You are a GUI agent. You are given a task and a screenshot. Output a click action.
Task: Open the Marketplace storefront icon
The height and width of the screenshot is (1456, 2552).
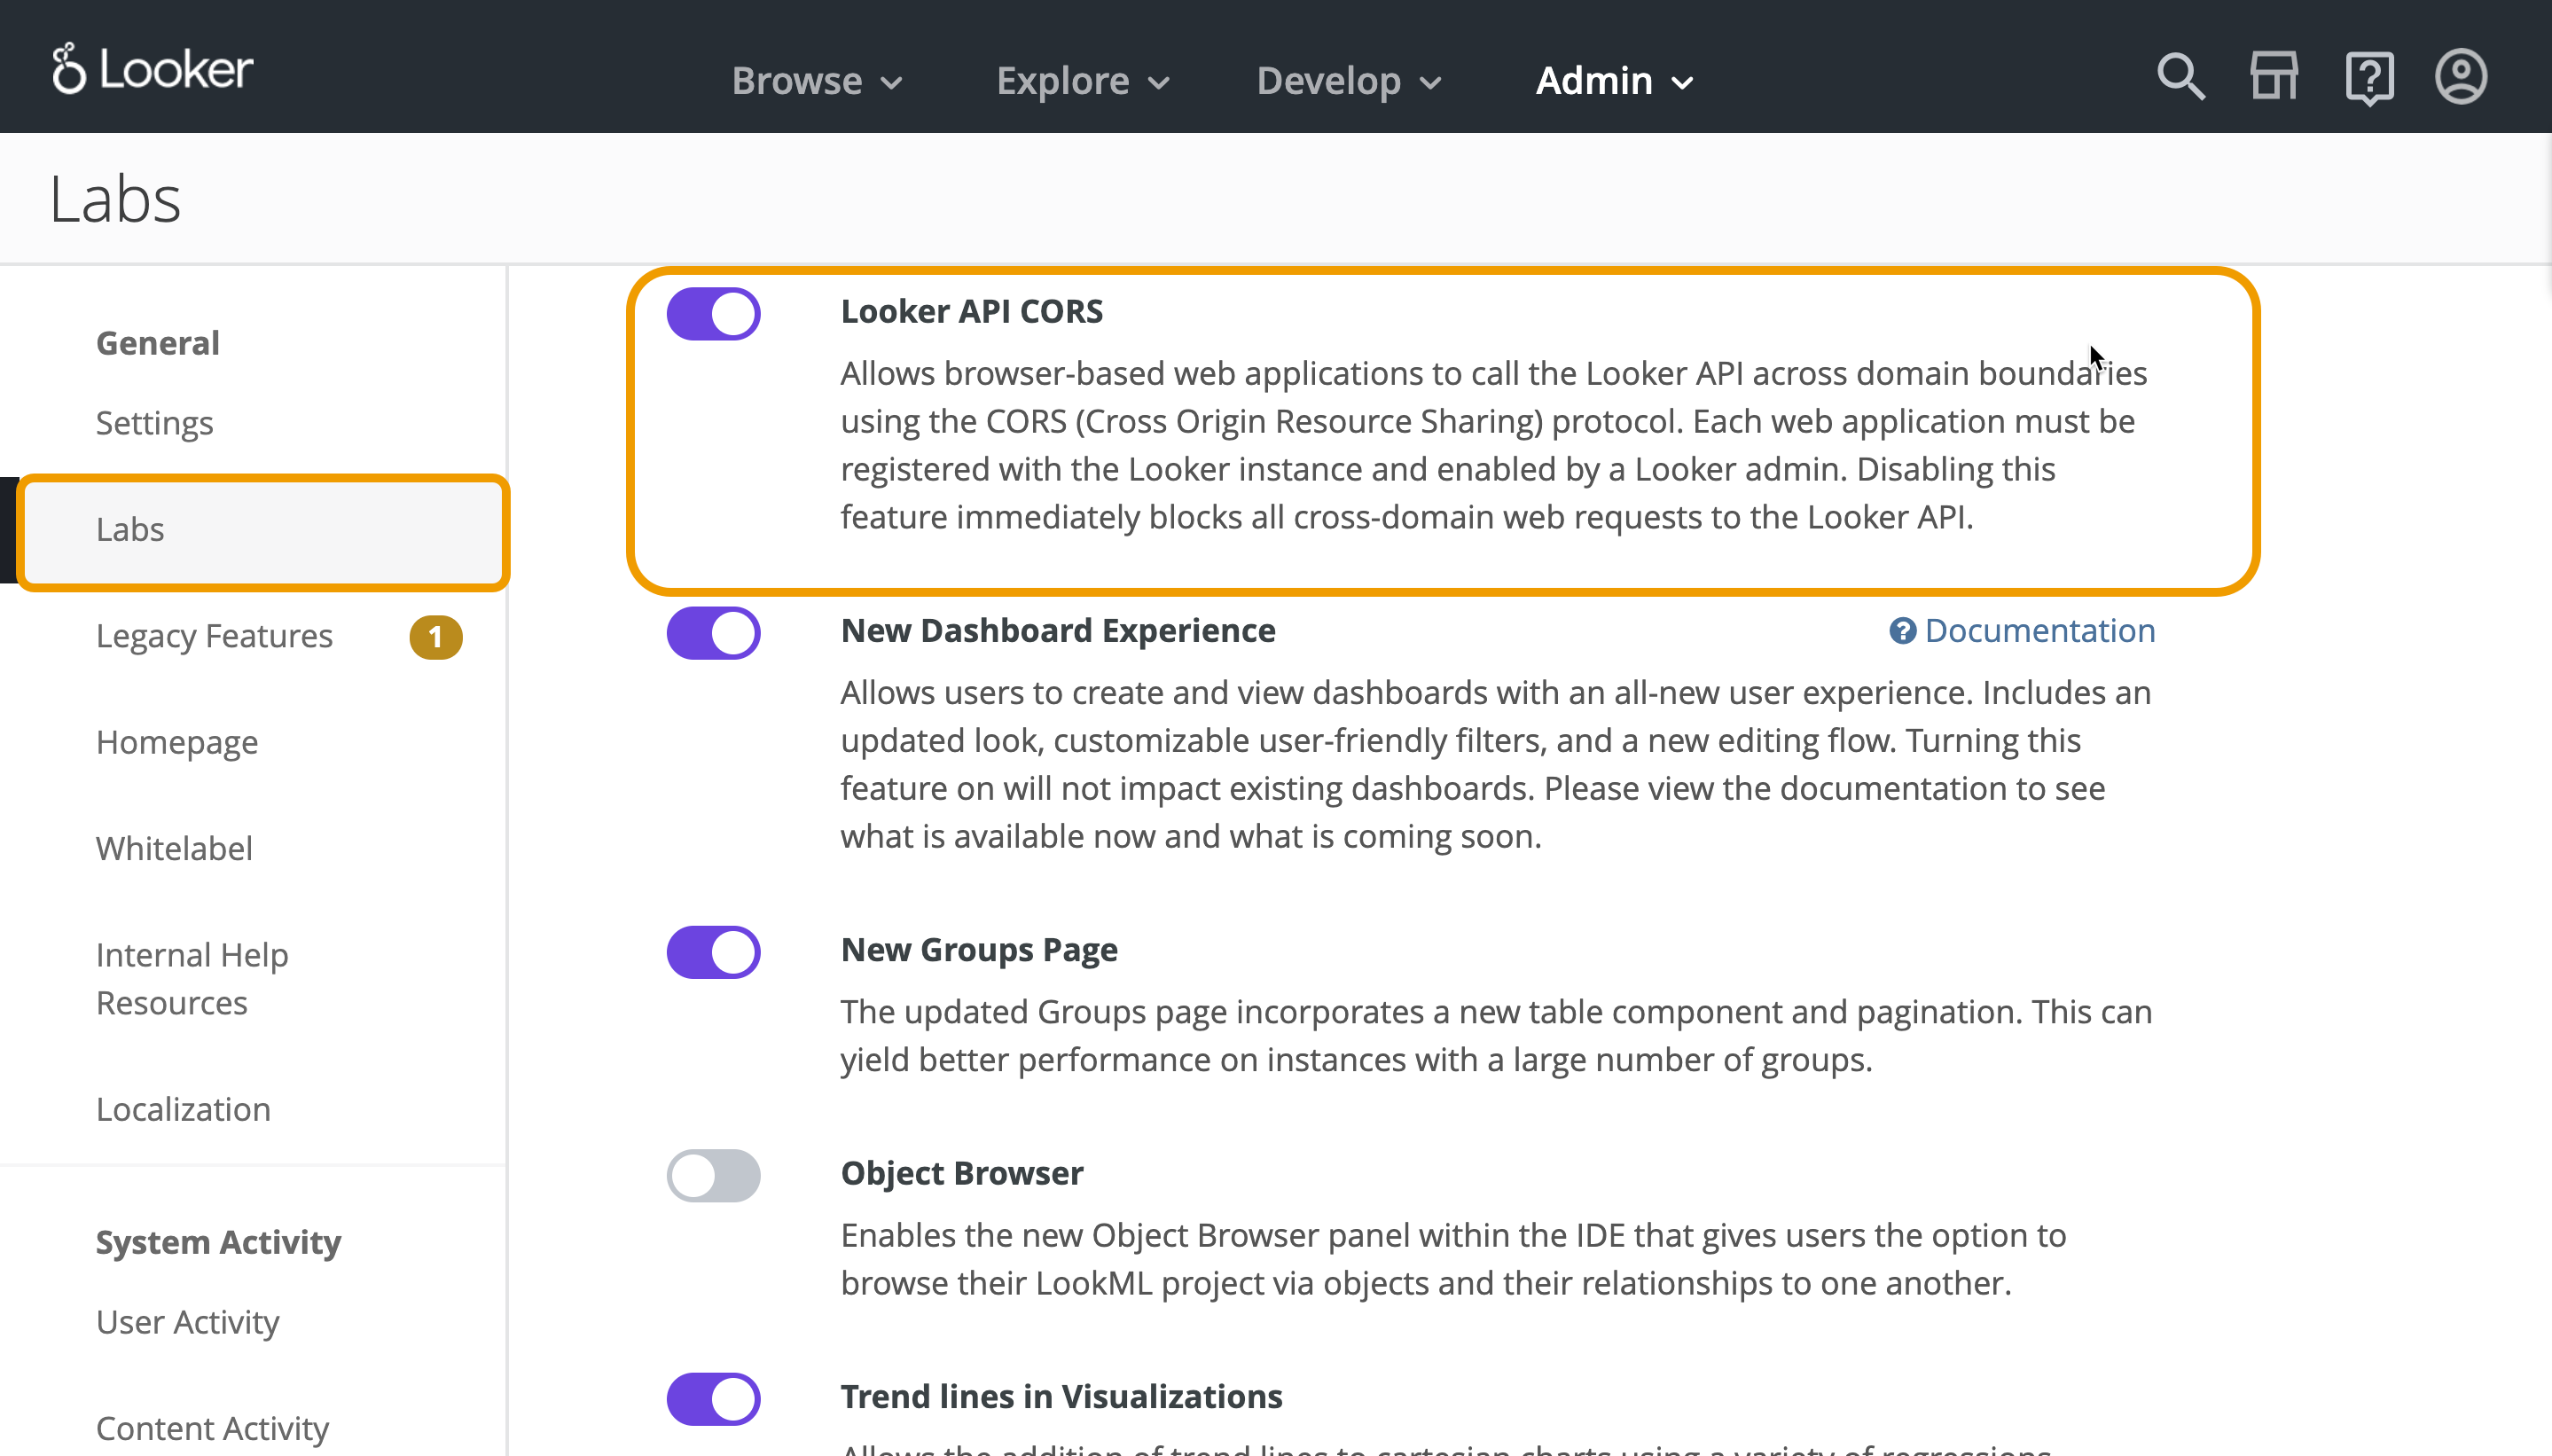click(2274, 77)
